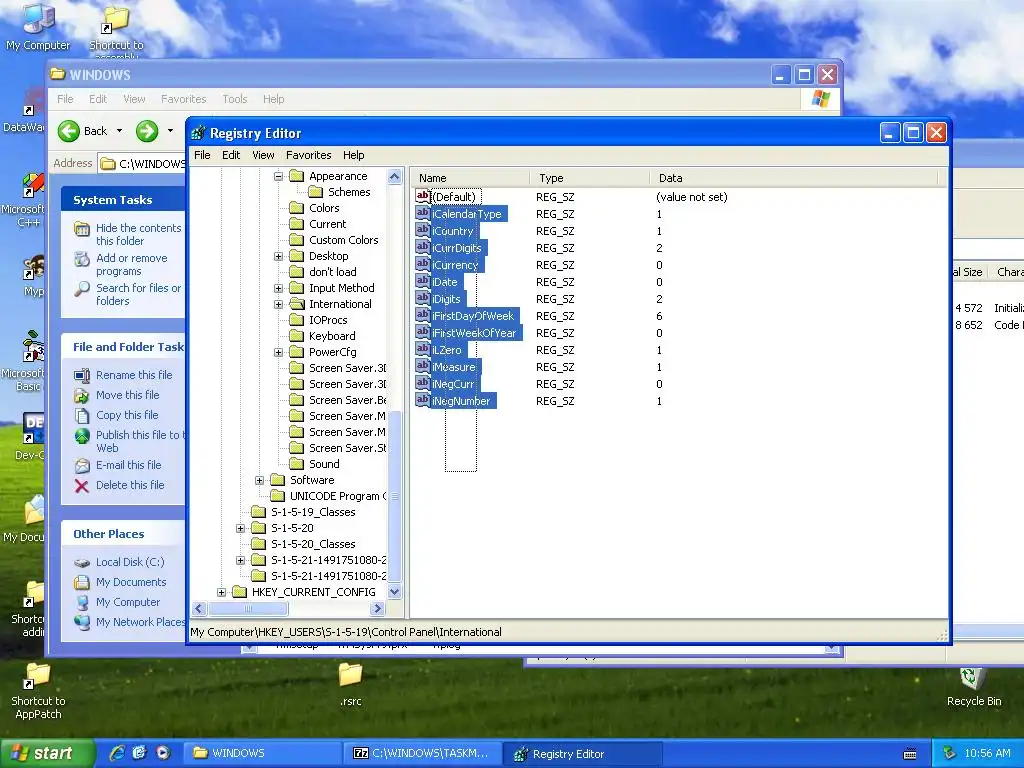The image size is (1024, 768).
Task: Select the iLZero value icon
Action: [x=423, y=349]
